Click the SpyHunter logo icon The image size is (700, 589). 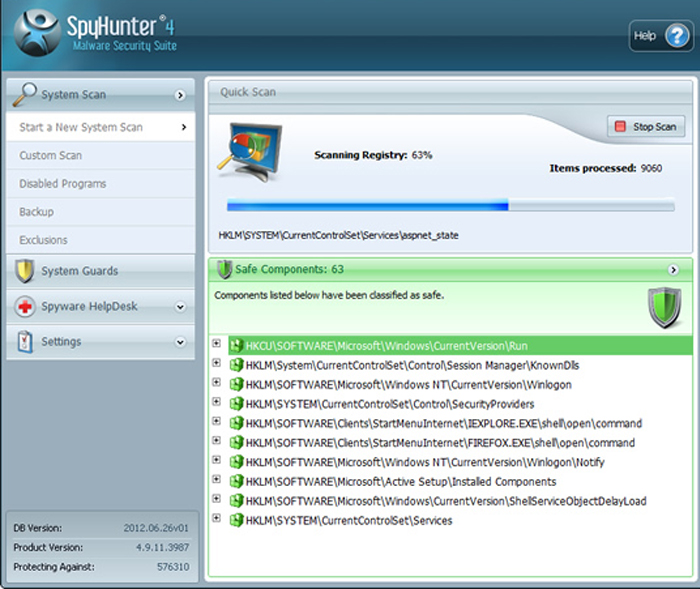tap(37, 33)
